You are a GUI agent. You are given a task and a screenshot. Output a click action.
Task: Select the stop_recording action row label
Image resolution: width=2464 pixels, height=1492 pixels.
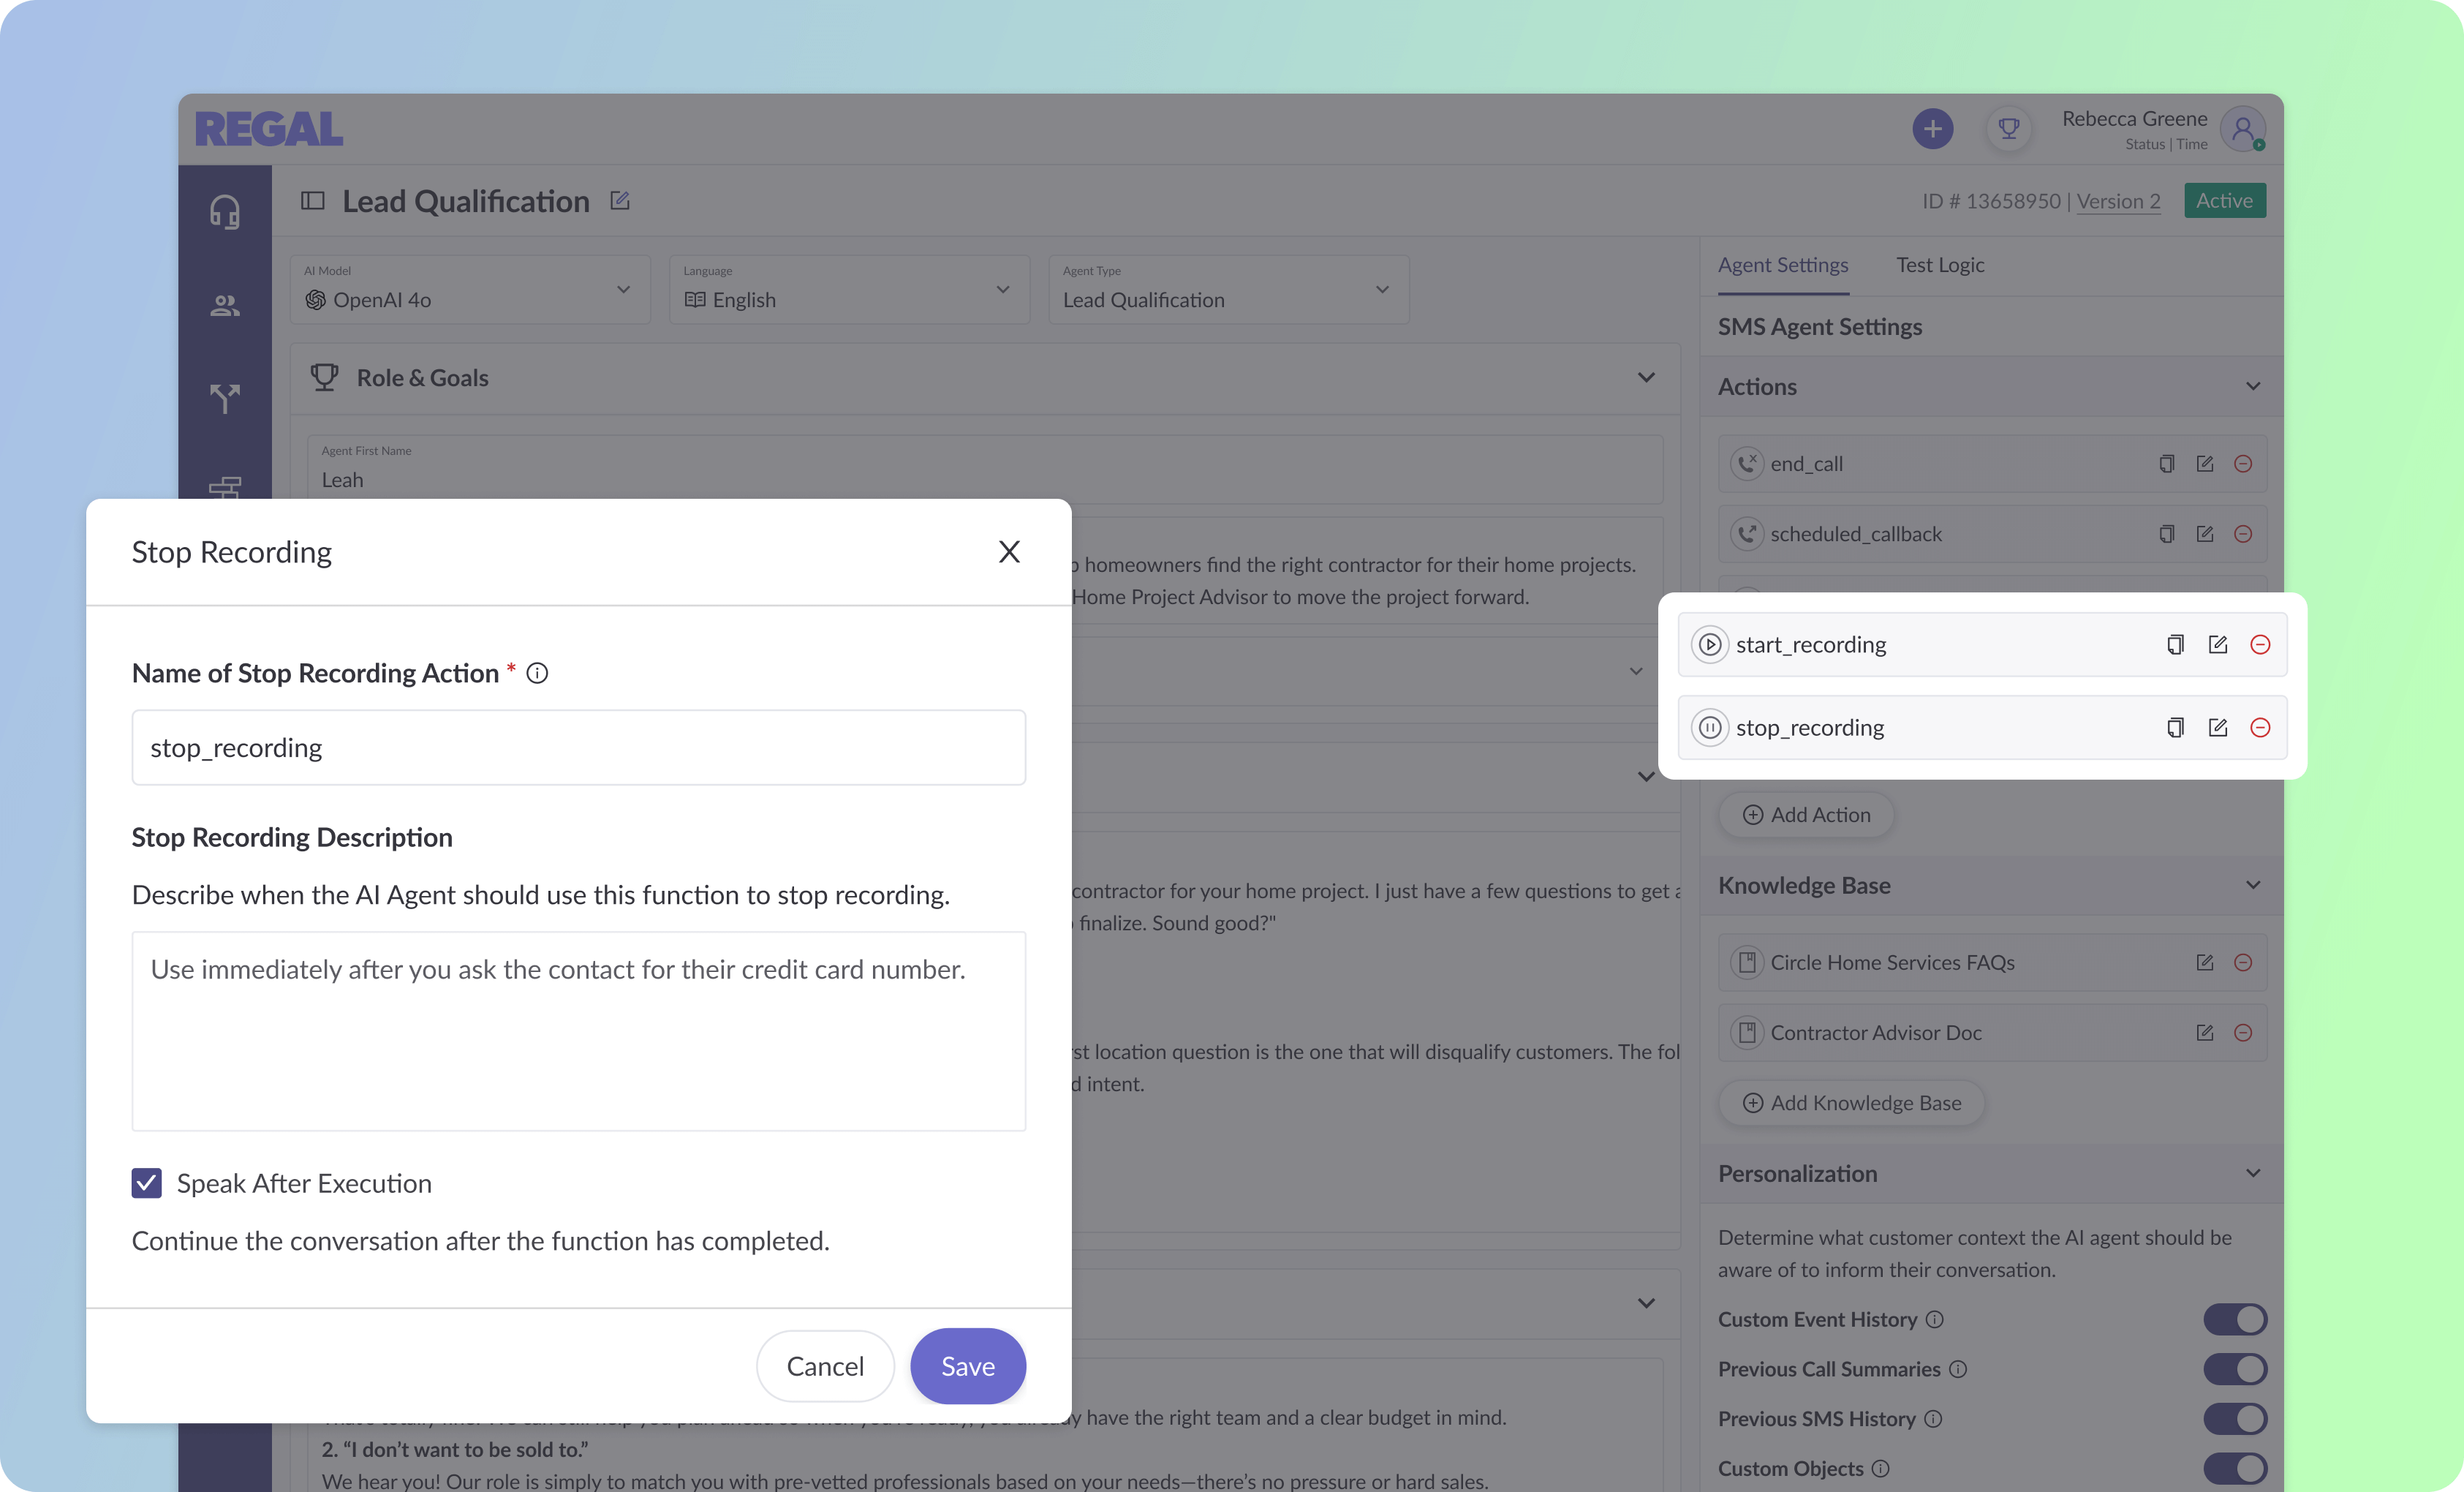click(x=1809, y=728)
